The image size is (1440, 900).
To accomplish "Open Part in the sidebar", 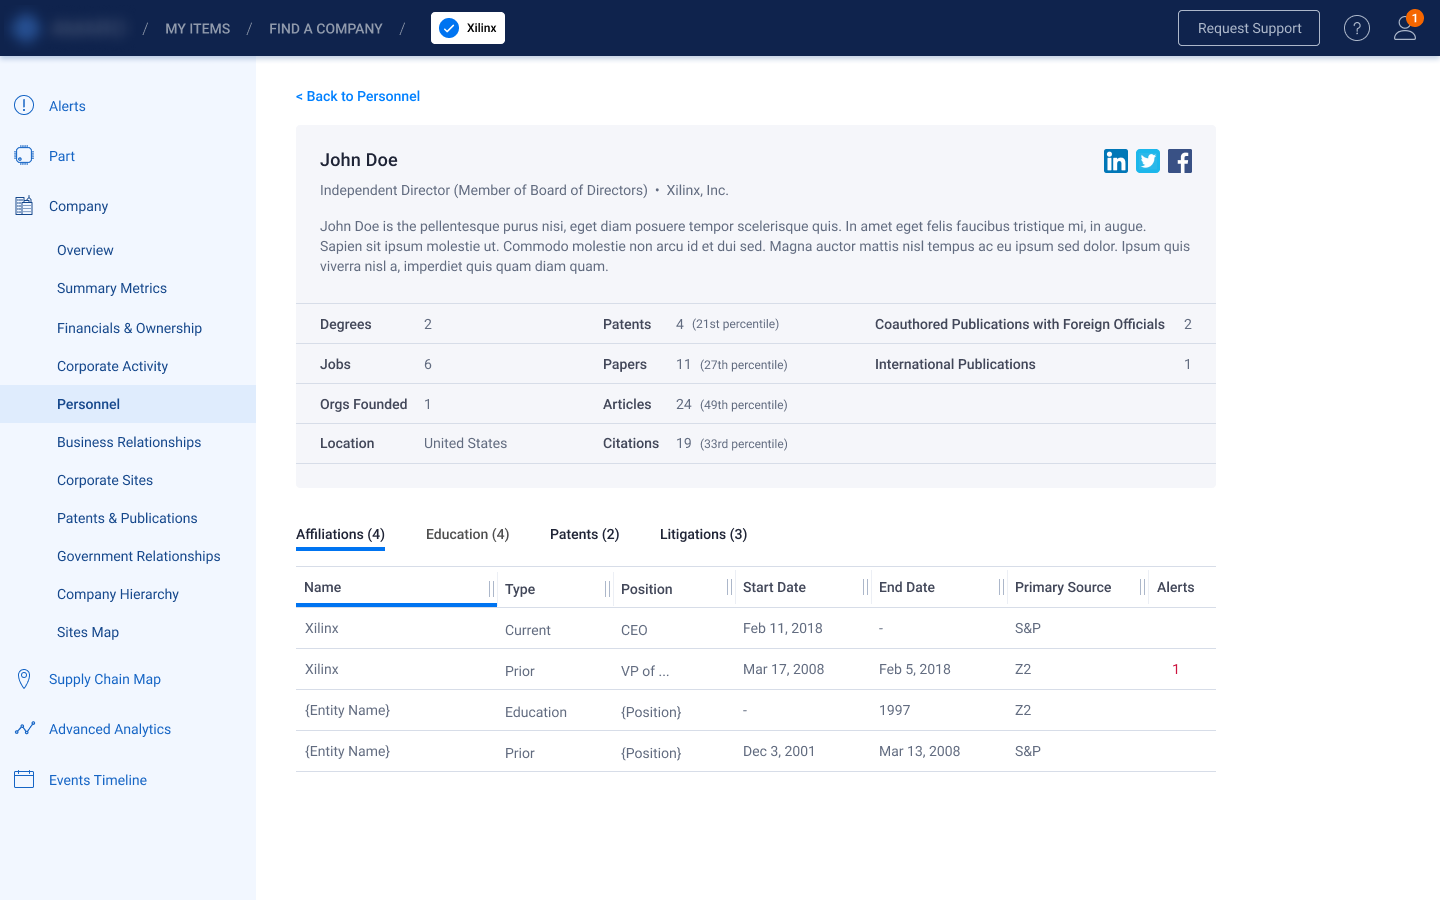I will pos(62,156).
